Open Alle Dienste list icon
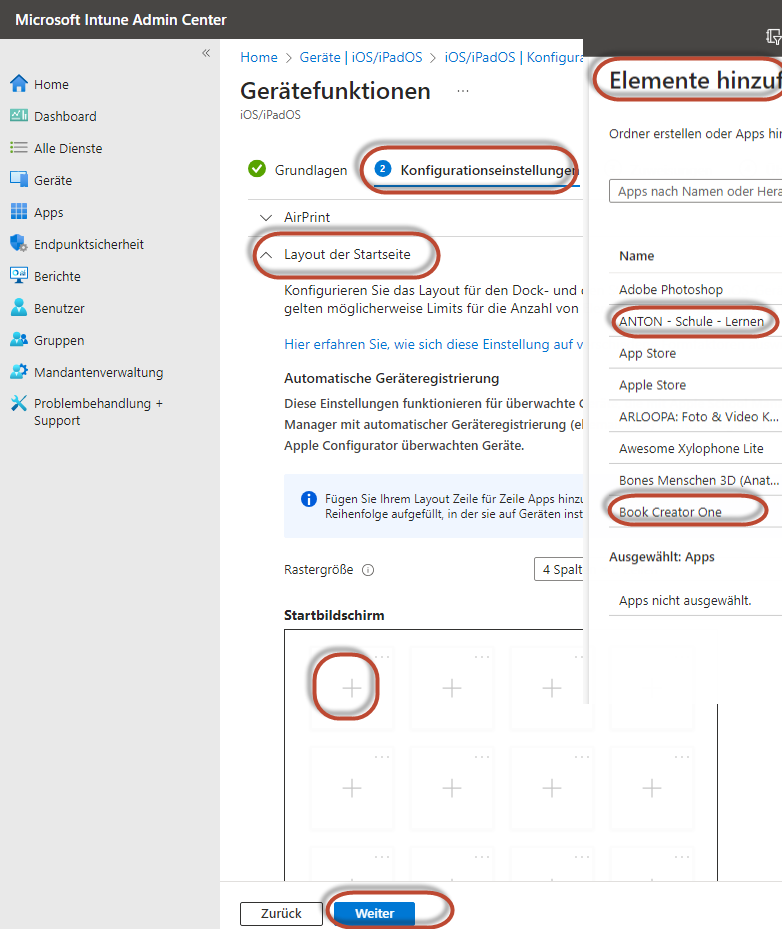The width and height of the screenshot is (782, 929). (18, 148)
